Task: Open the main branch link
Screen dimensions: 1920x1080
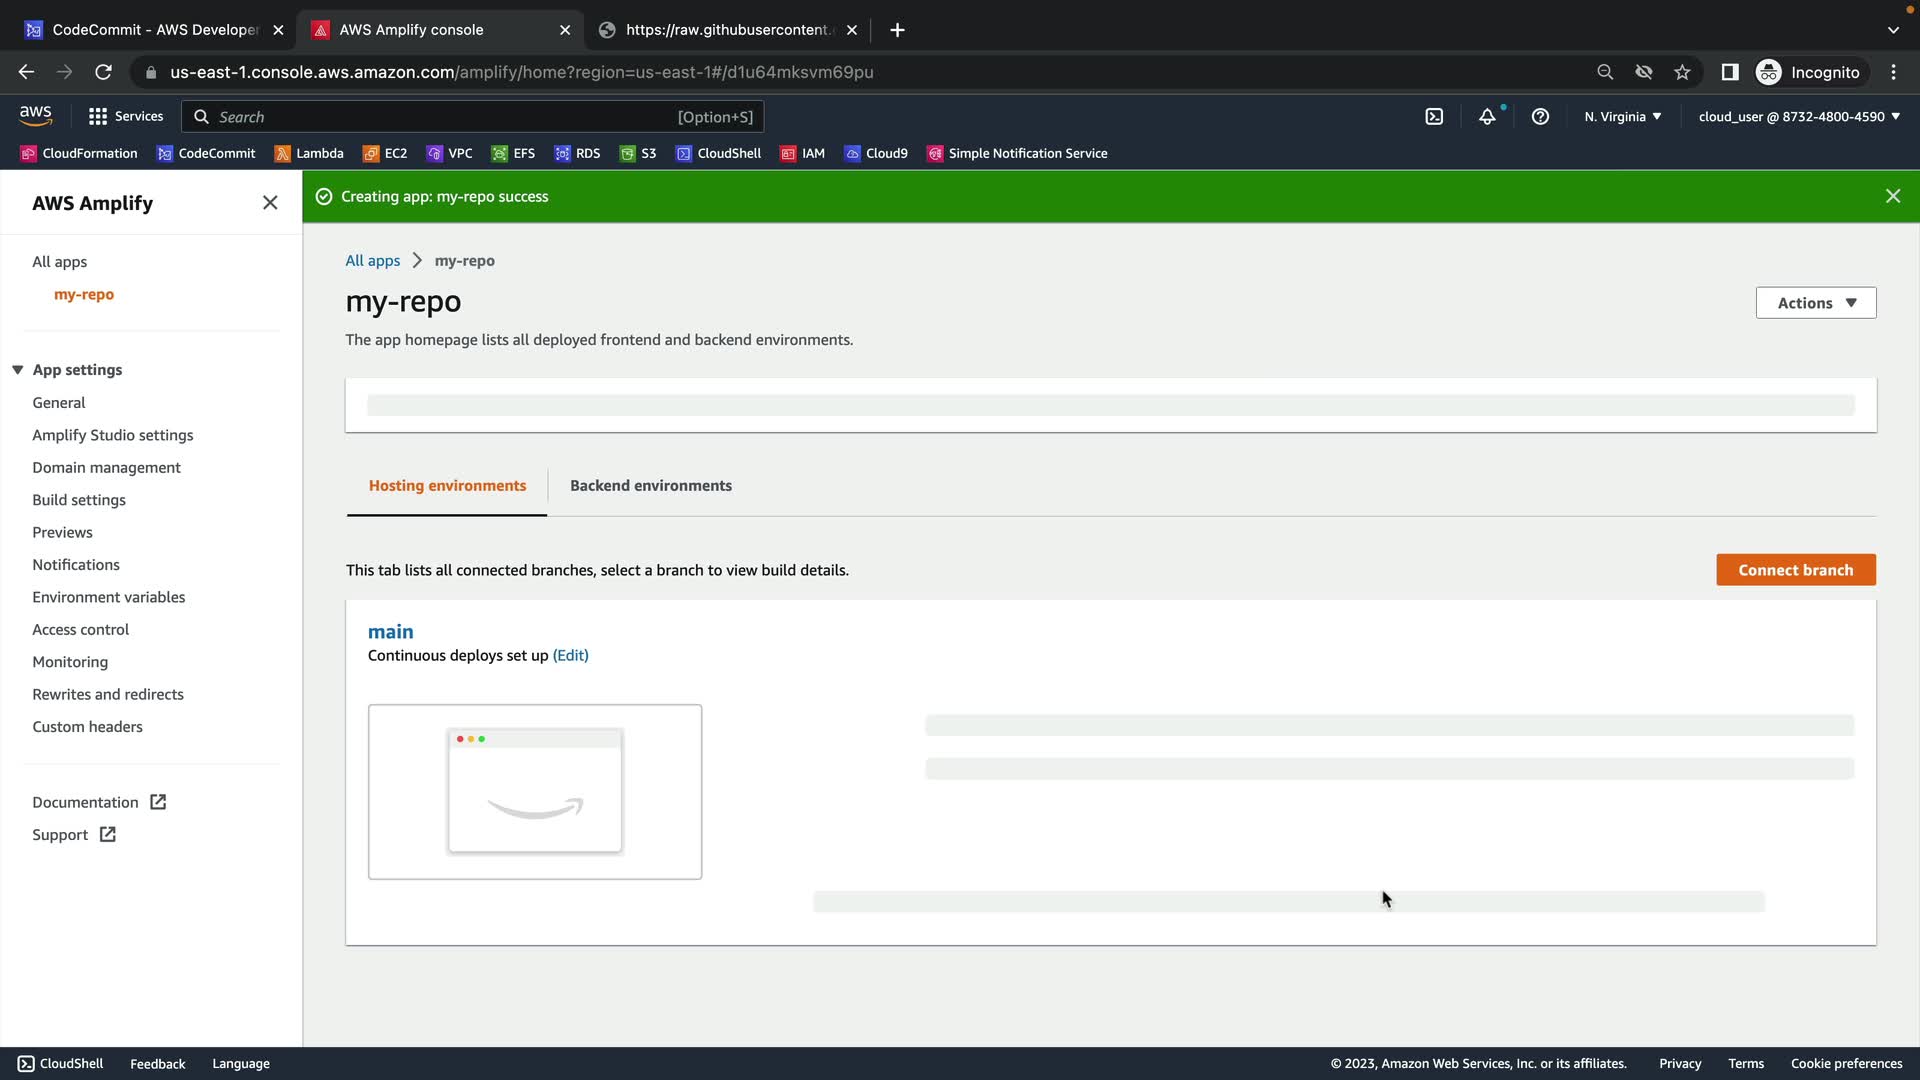Action: tap(390, 632)
